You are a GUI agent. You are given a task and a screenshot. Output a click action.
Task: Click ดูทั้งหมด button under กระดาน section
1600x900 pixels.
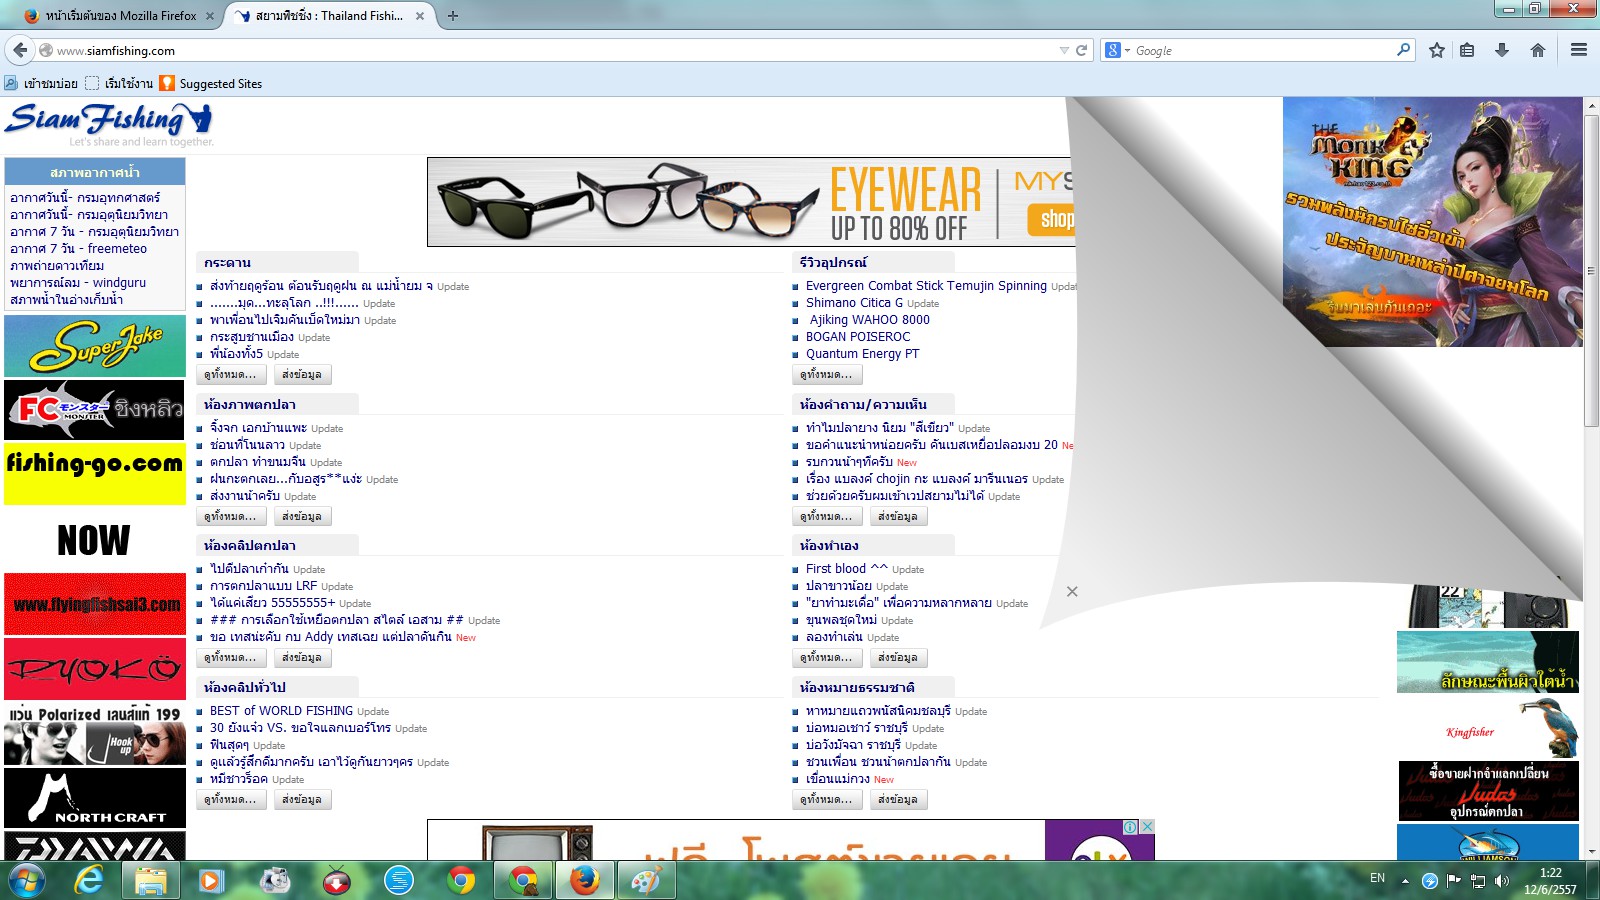230,375
